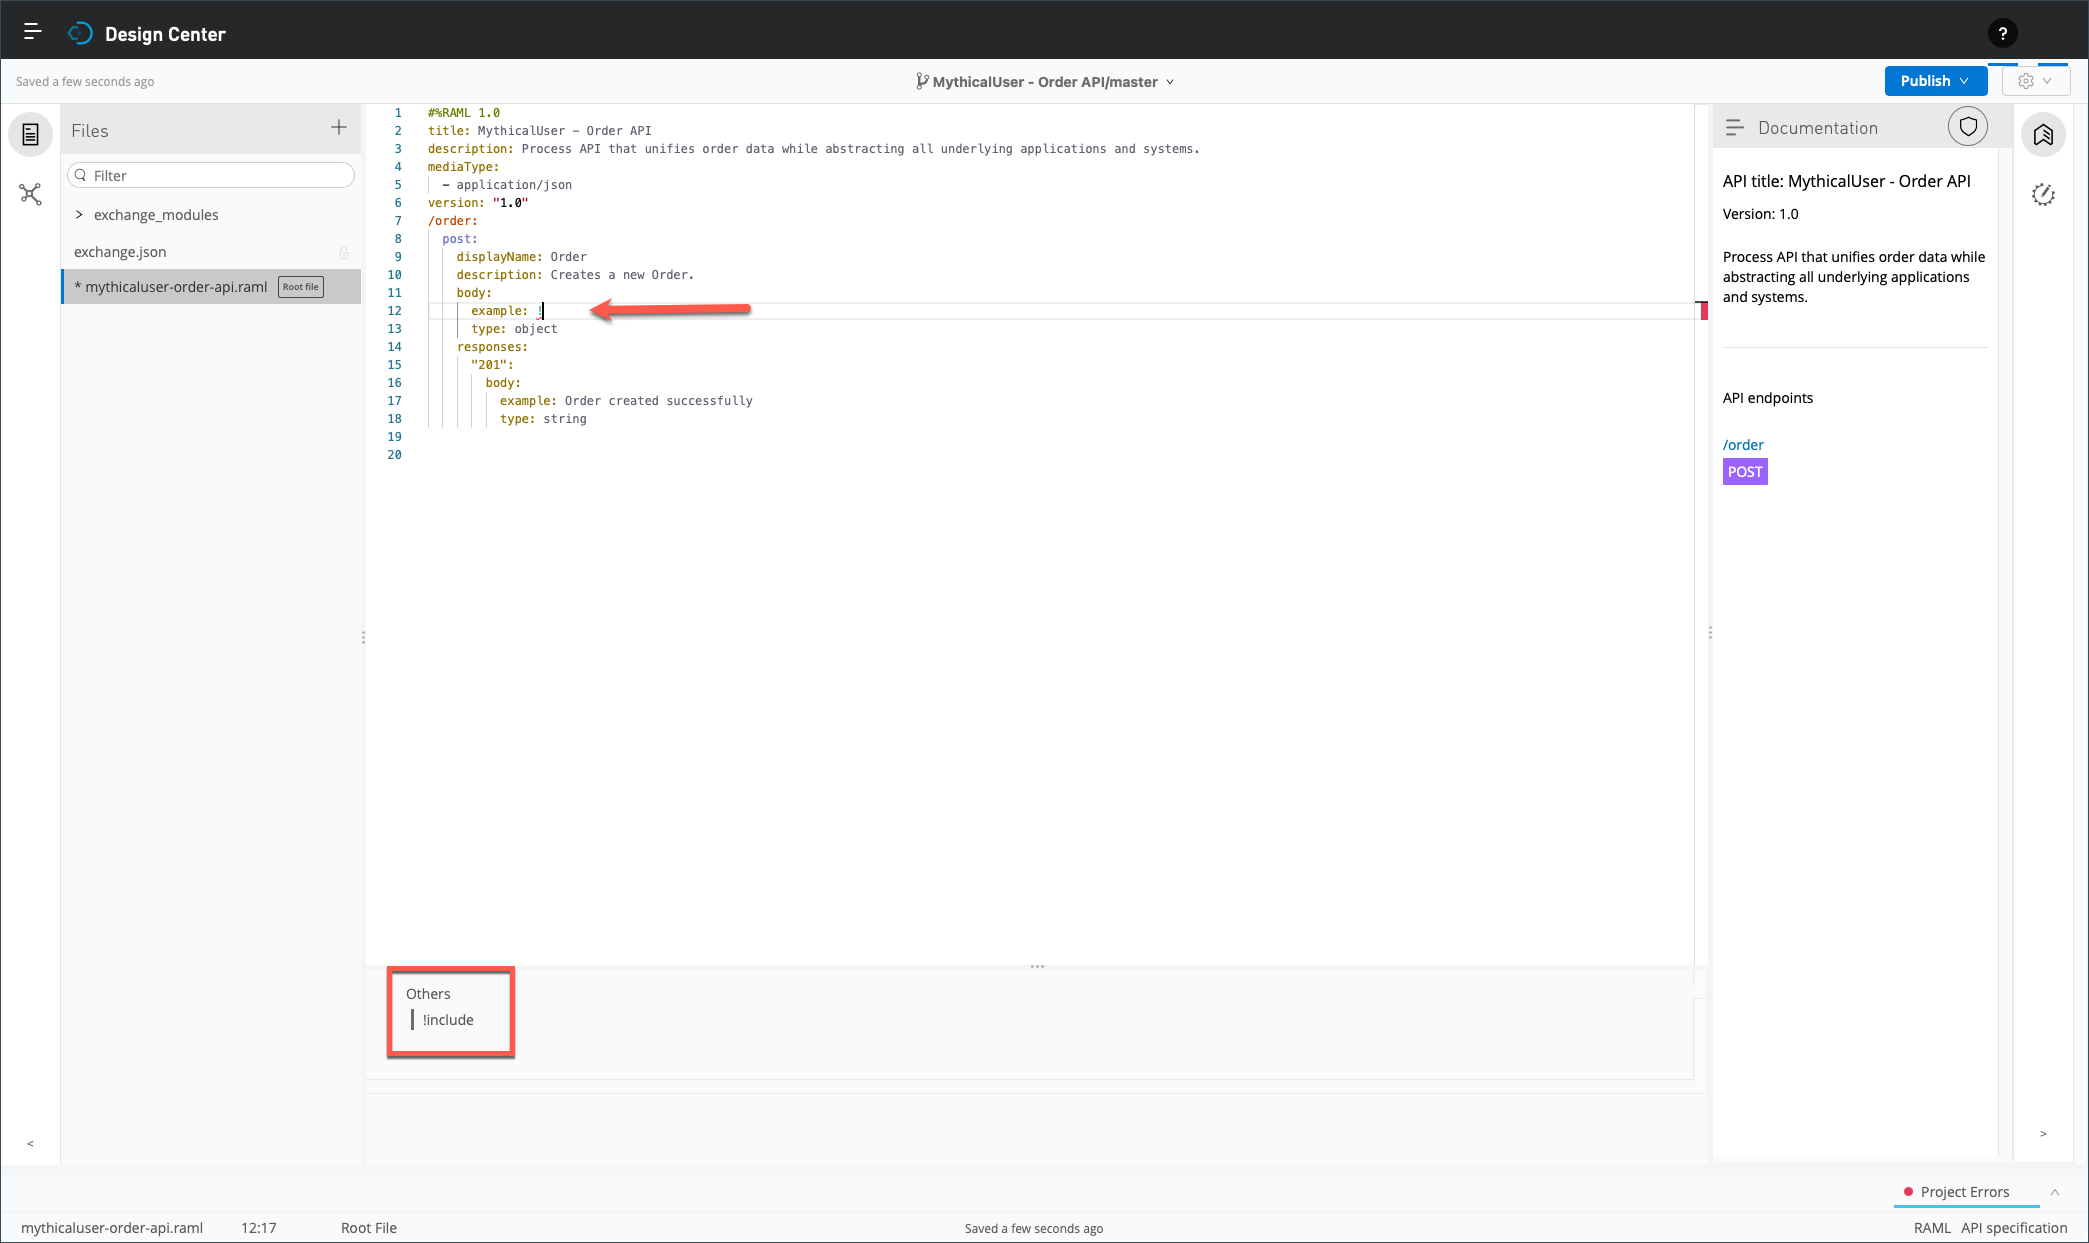The image size is (2089, 1243).
Task: Click the Root file badge
Action: click(300, 287)
